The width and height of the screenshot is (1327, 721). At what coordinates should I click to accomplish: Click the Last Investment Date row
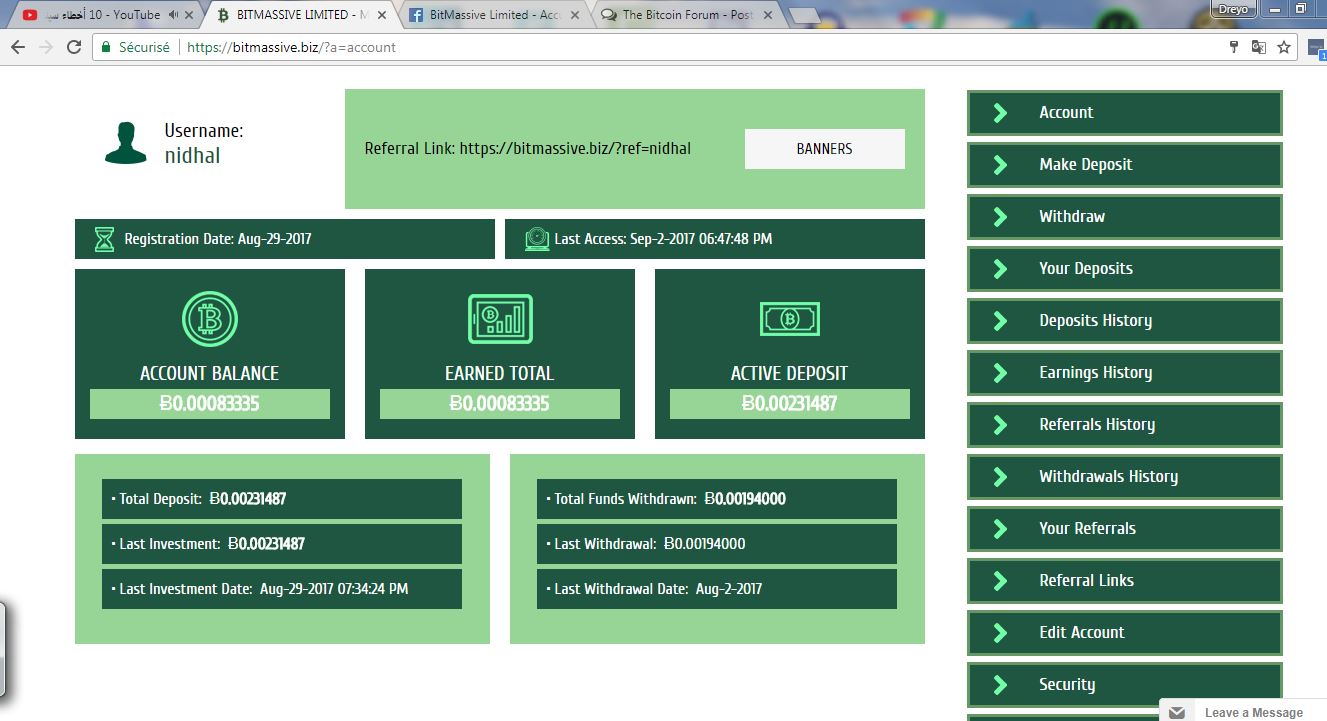tap(282, 589)
